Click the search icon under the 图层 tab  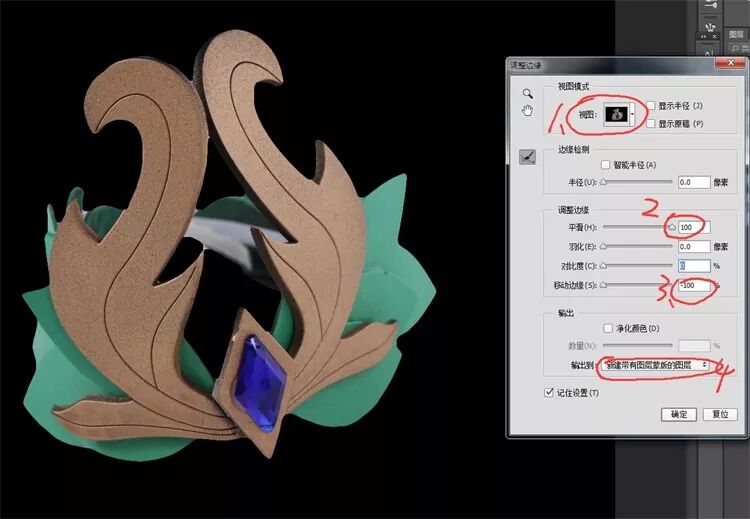(735, 48)
